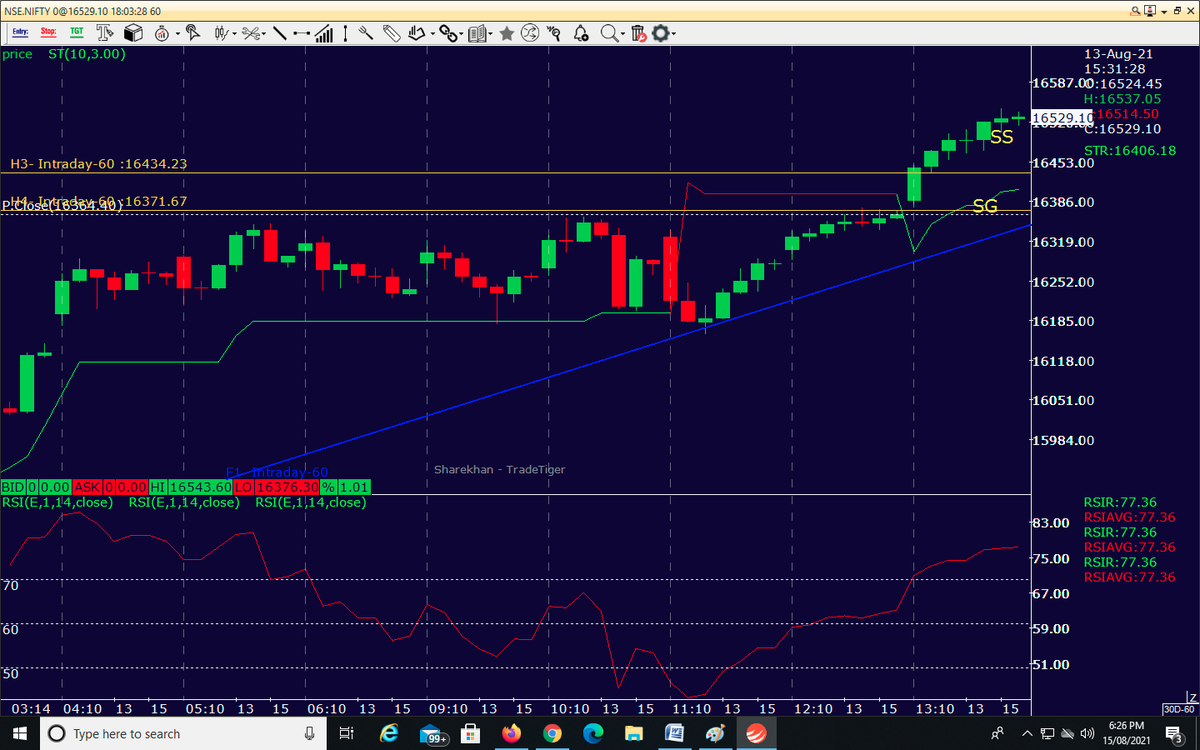Viewport: 1200px width, 750px height.
Task: Click the H3- Intraday-60 :16434.23 label
Action: (99, 164)
